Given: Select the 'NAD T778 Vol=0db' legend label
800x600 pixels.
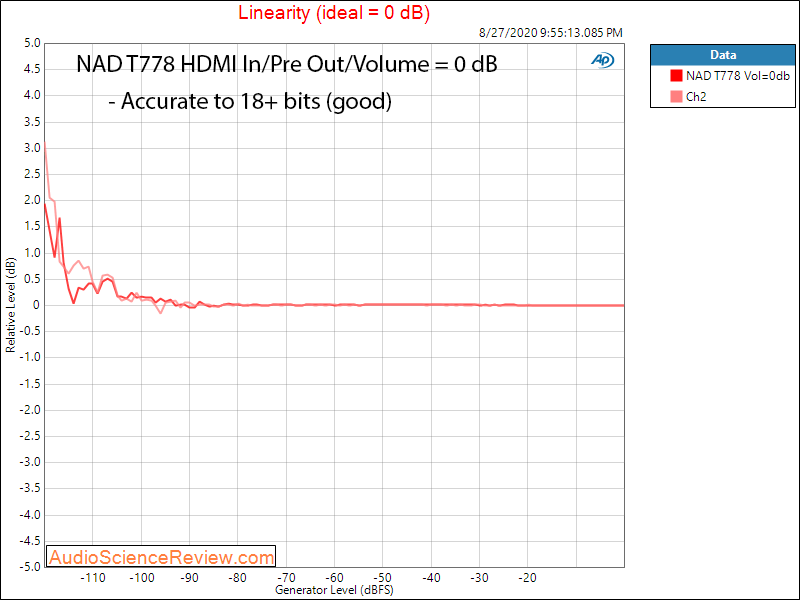Looking at the screenshot, I should tap(738, 76).
